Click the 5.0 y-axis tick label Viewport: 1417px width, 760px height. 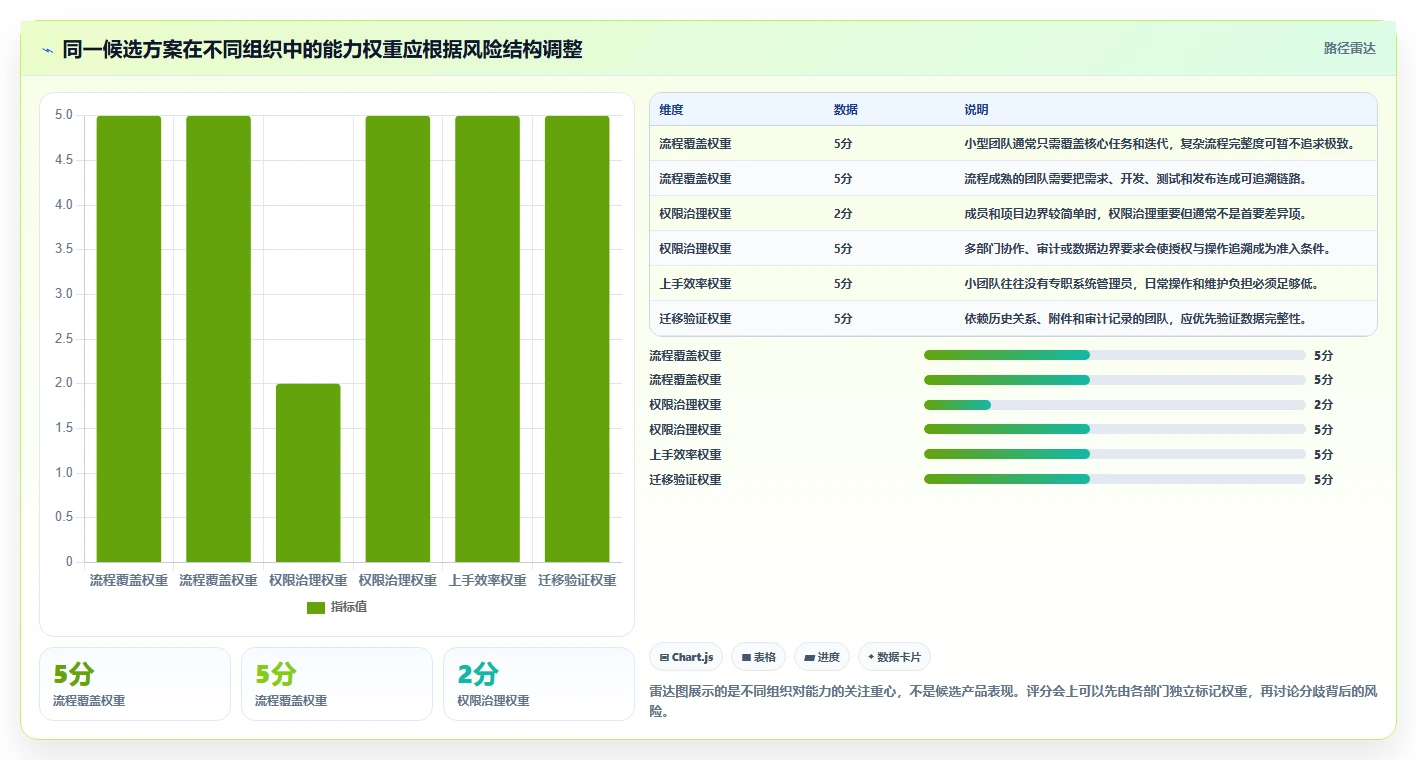tap(64, 115)
